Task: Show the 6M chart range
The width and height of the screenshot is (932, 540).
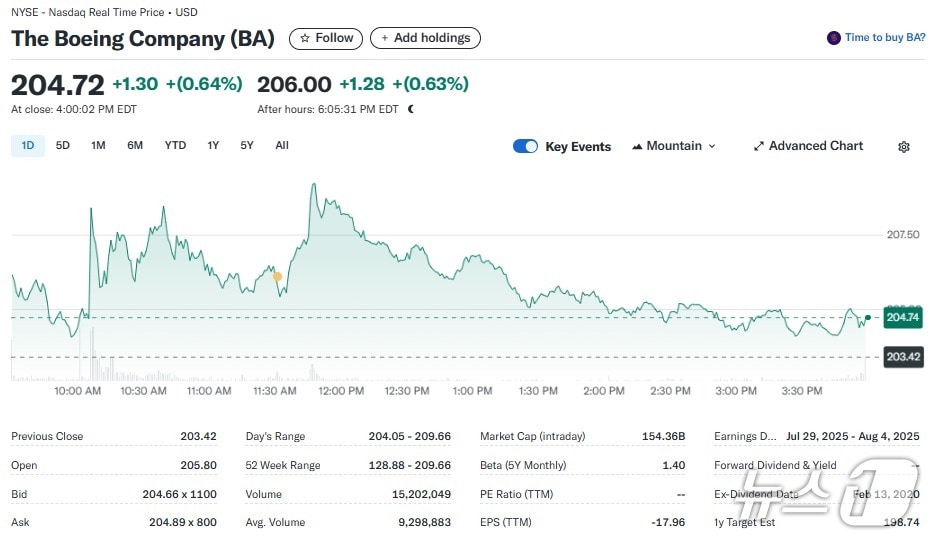Action: [x=135, y=146]
